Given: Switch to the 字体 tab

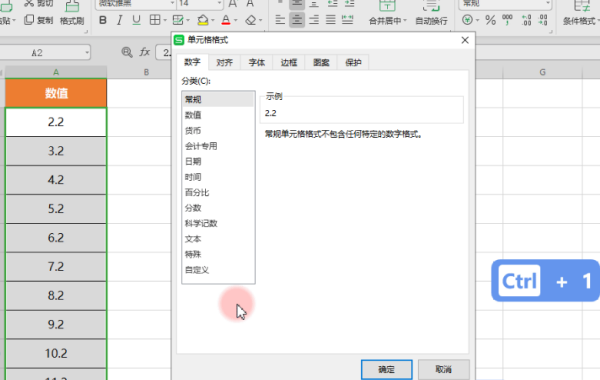Looking at the screenshot, I should point(257,63).
